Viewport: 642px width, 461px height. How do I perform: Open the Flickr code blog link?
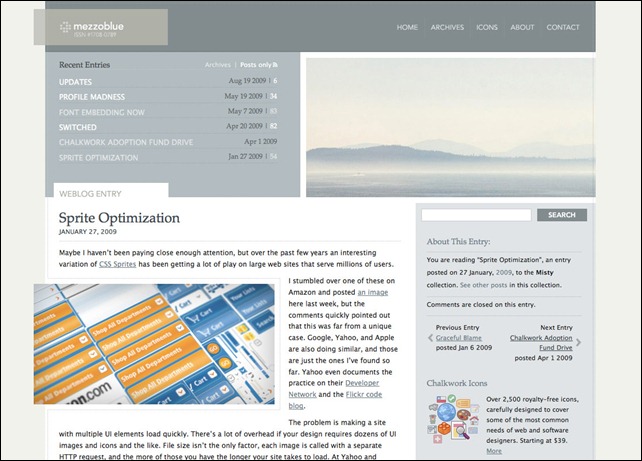coord(335,400)
